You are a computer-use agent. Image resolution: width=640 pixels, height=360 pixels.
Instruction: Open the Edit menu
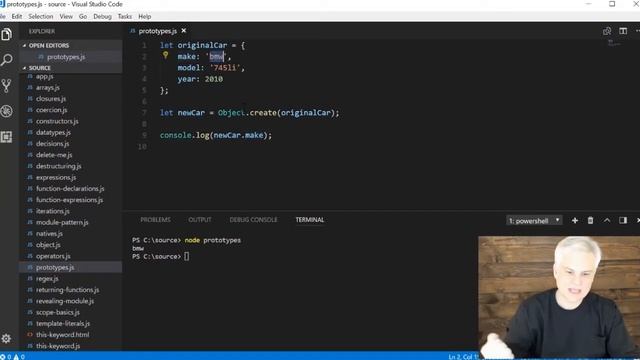pos(17,16)
